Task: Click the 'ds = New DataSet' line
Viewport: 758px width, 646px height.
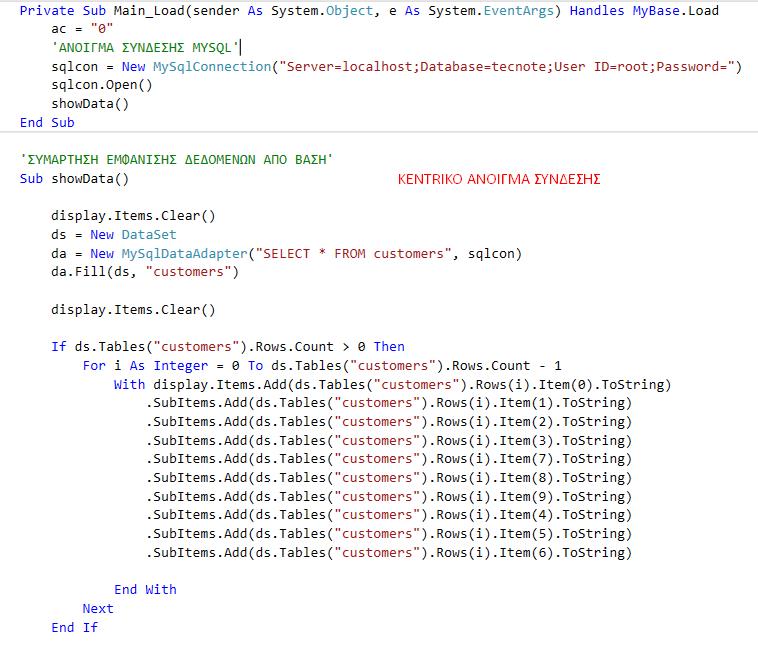Action: pyautogui.click(x=114, y=235)
